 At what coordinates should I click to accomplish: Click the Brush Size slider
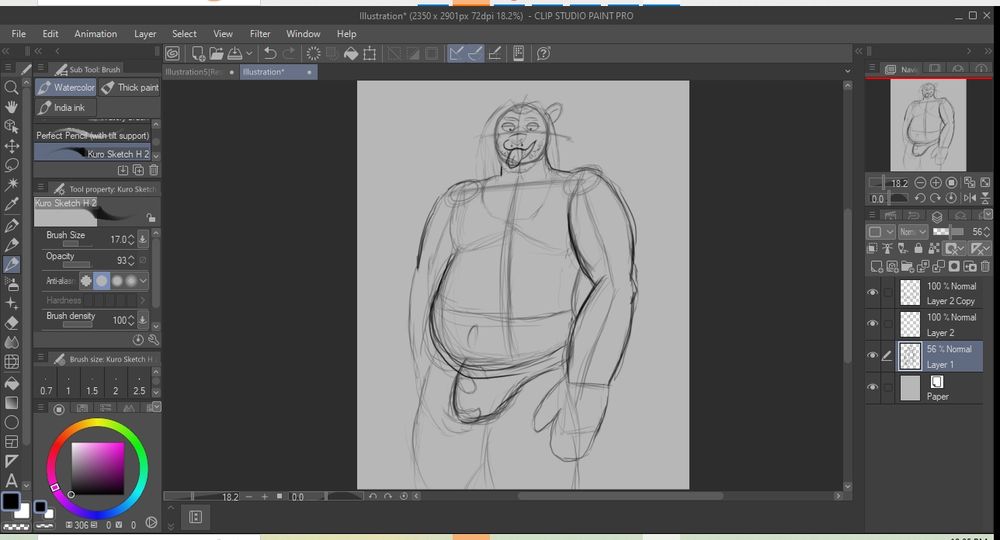(x=76, y=243)
